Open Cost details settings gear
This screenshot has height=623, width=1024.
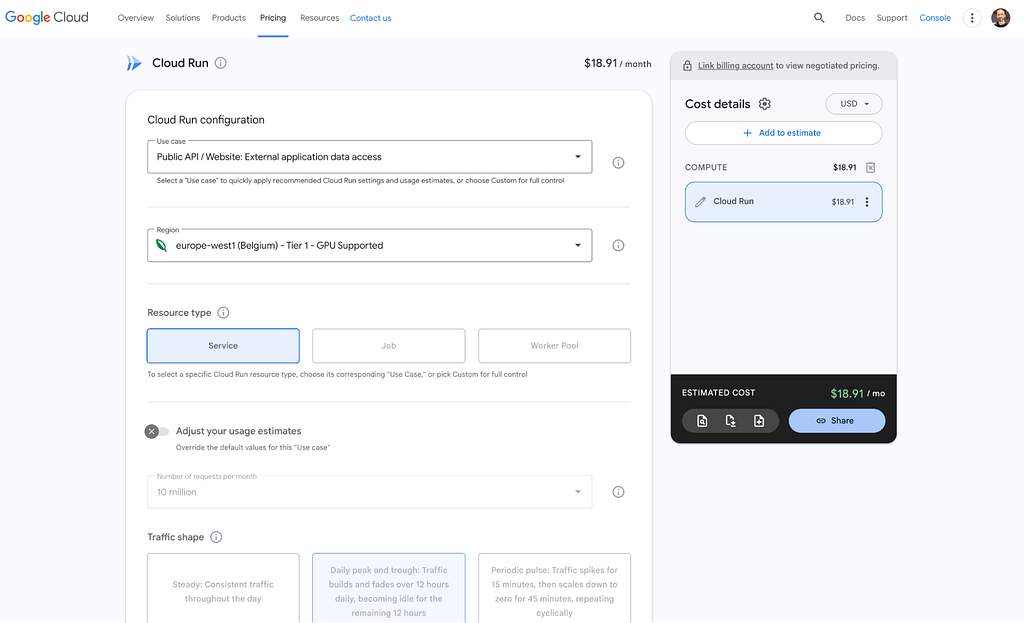point(765,104)
